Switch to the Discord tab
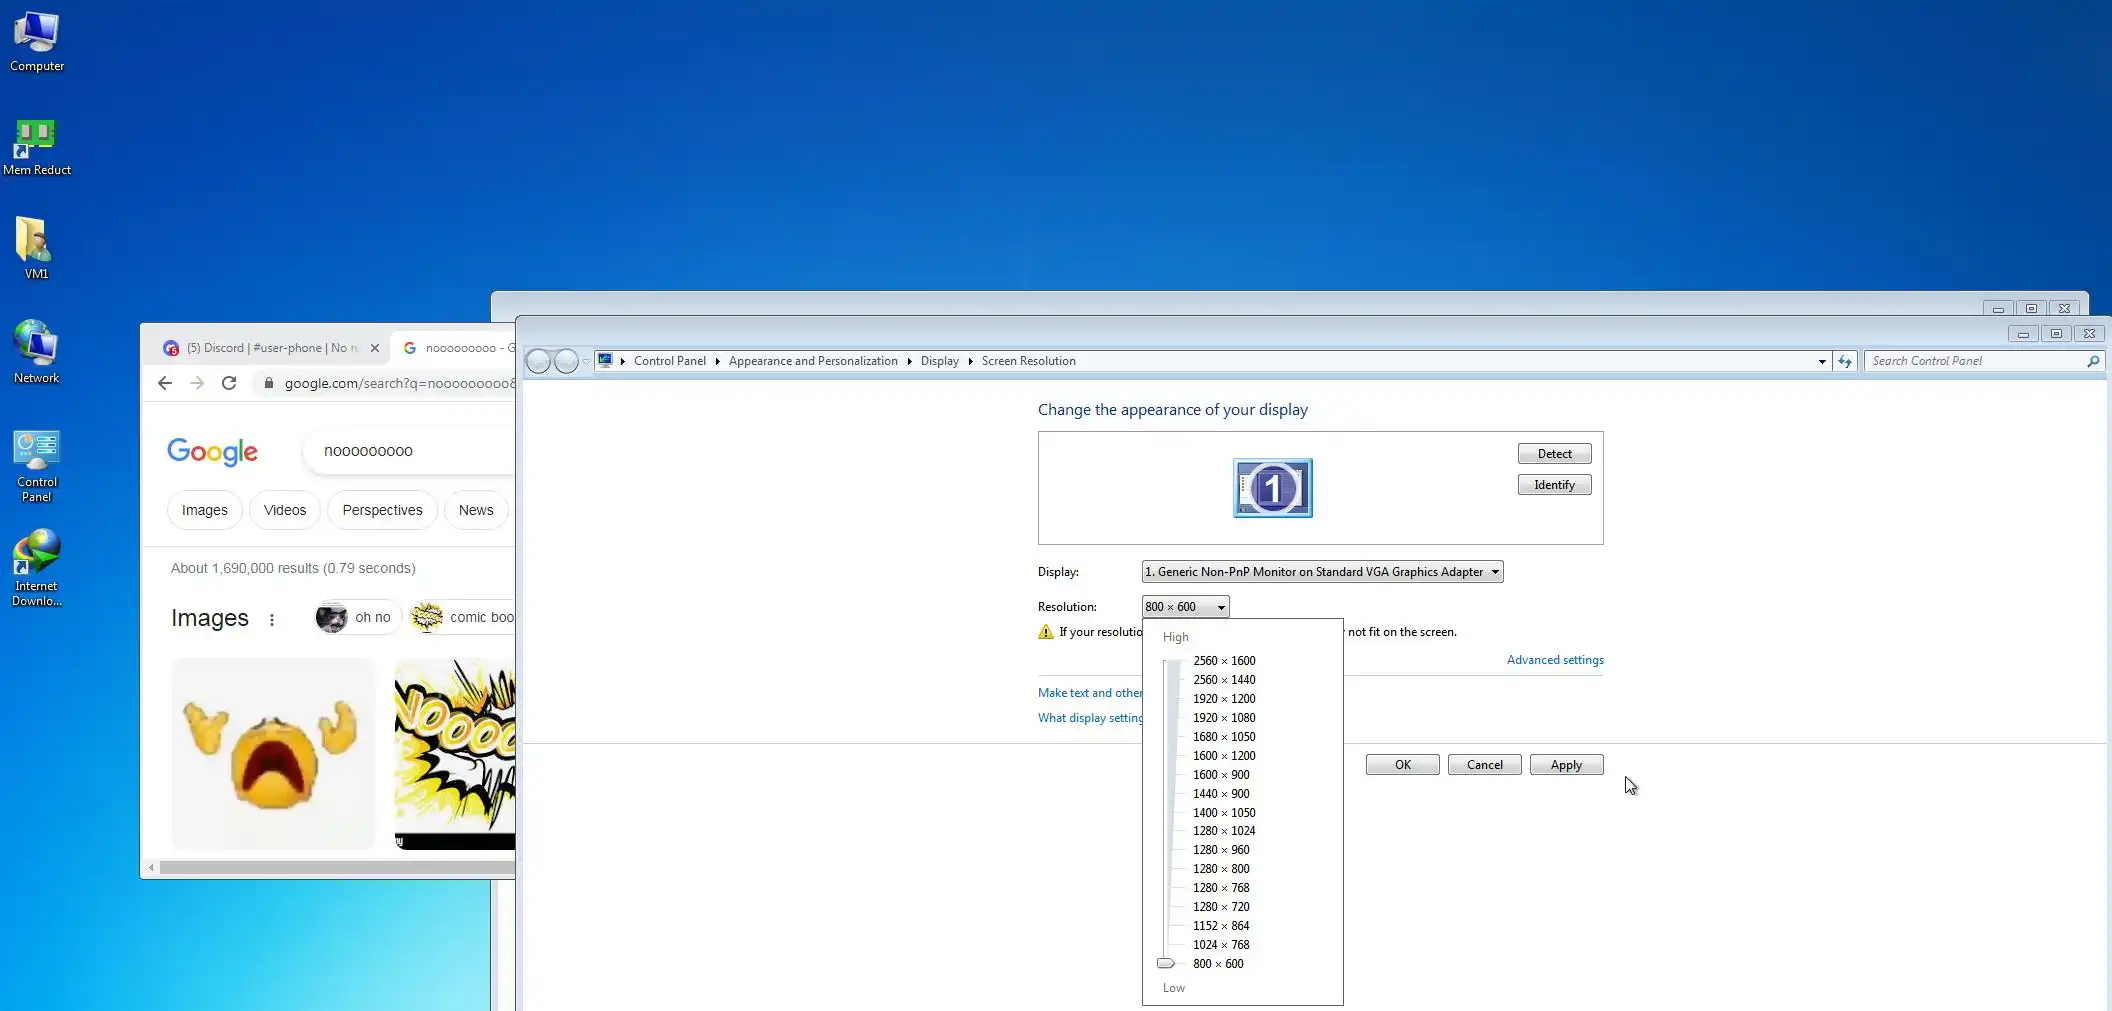The height and width of the screenshot is (1011, 2112). (x=271, y=348)
